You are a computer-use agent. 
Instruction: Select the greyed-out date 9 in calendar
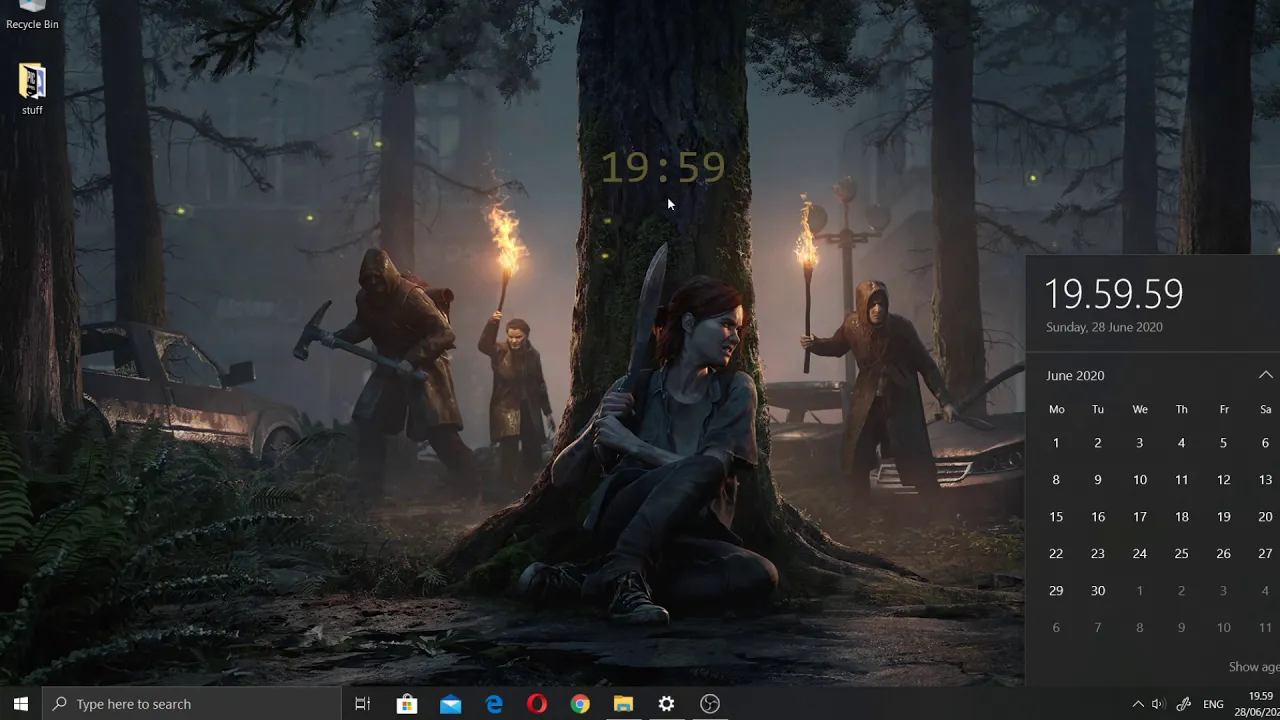(1181, 628)
